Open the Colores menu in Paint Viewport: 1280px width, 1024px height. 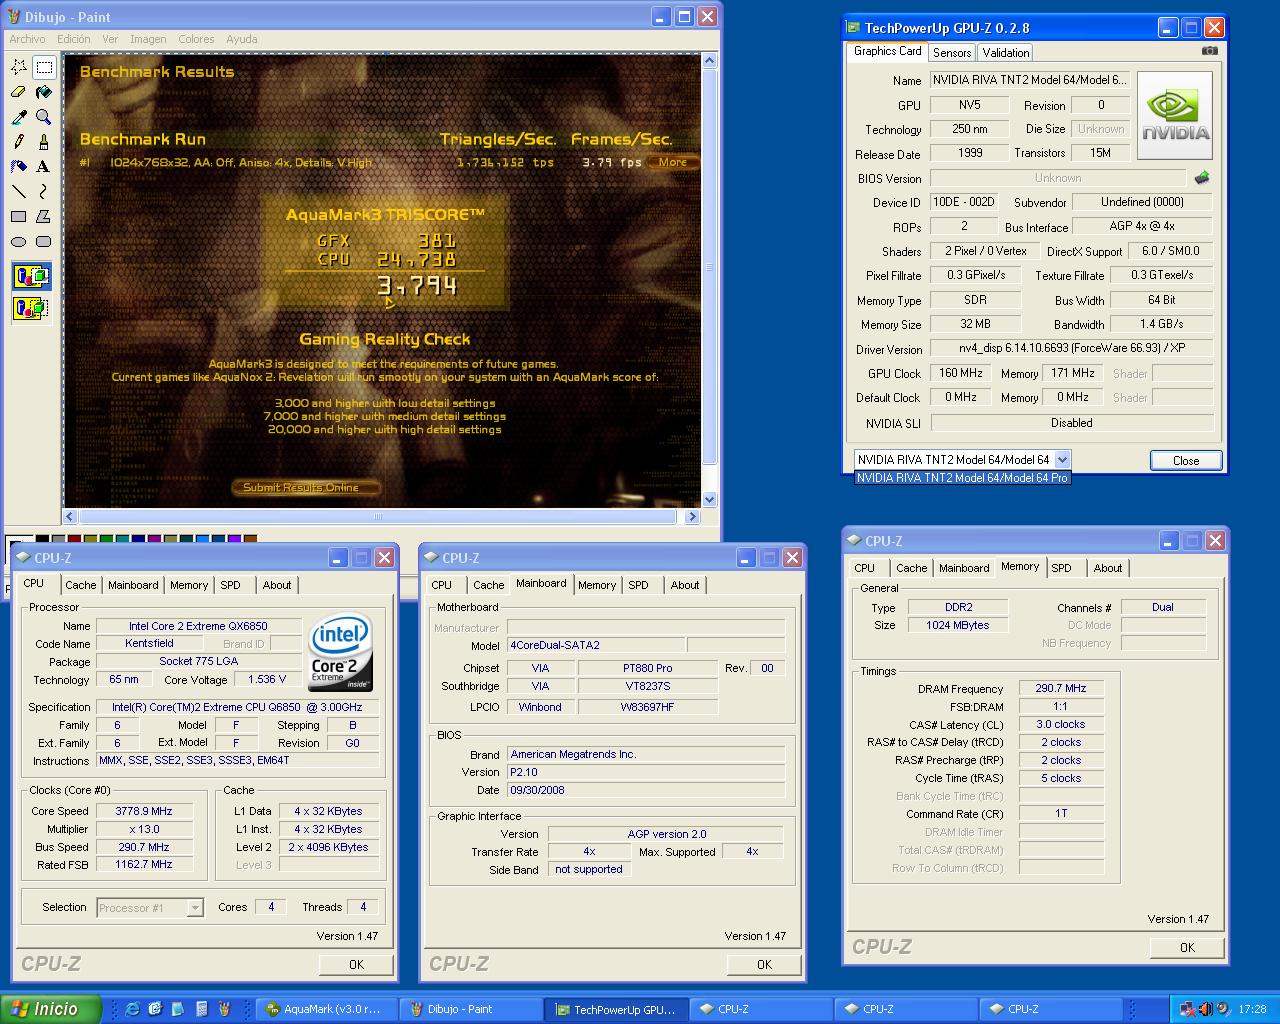[x=196, y=39]
